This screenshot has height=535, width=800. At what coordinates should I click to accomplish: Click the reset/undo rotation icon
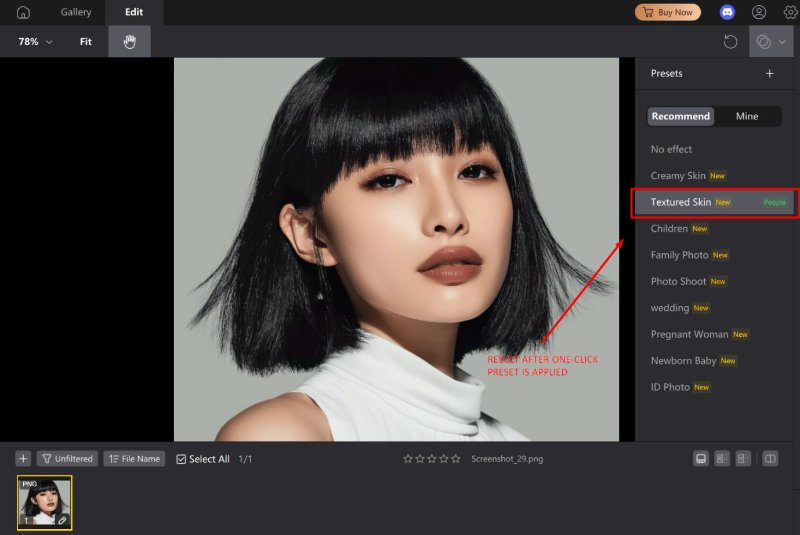coord(730,42)
